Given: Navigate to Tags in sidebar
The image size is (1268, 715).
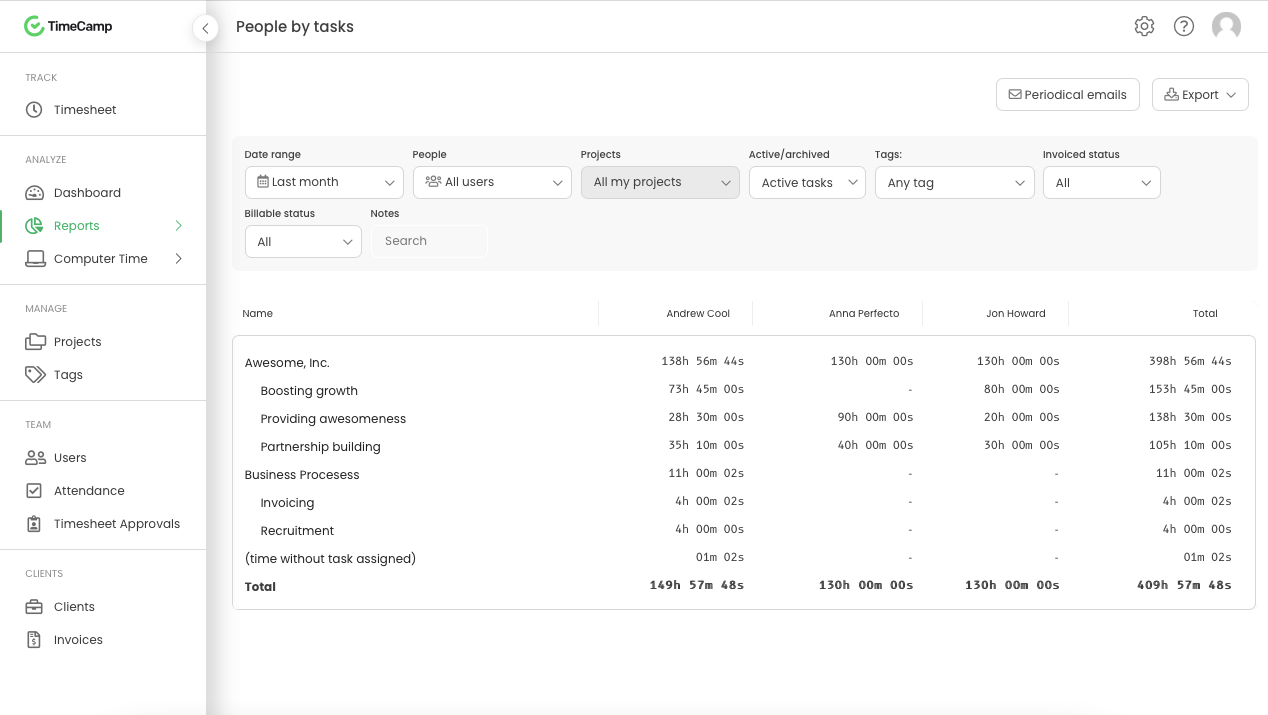Looking at the screenshot, I should pyautogui.click(x=68, y=375).
